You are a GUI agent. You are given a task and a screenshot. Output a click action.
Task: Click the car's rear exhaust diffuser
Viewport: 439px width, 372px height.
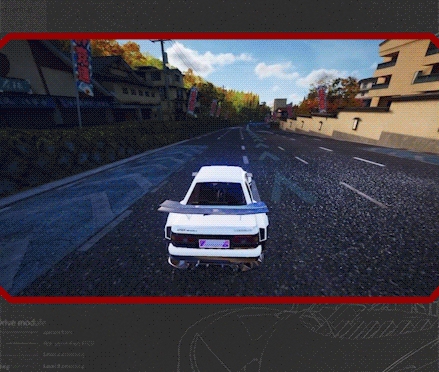(x=215, y=263)
